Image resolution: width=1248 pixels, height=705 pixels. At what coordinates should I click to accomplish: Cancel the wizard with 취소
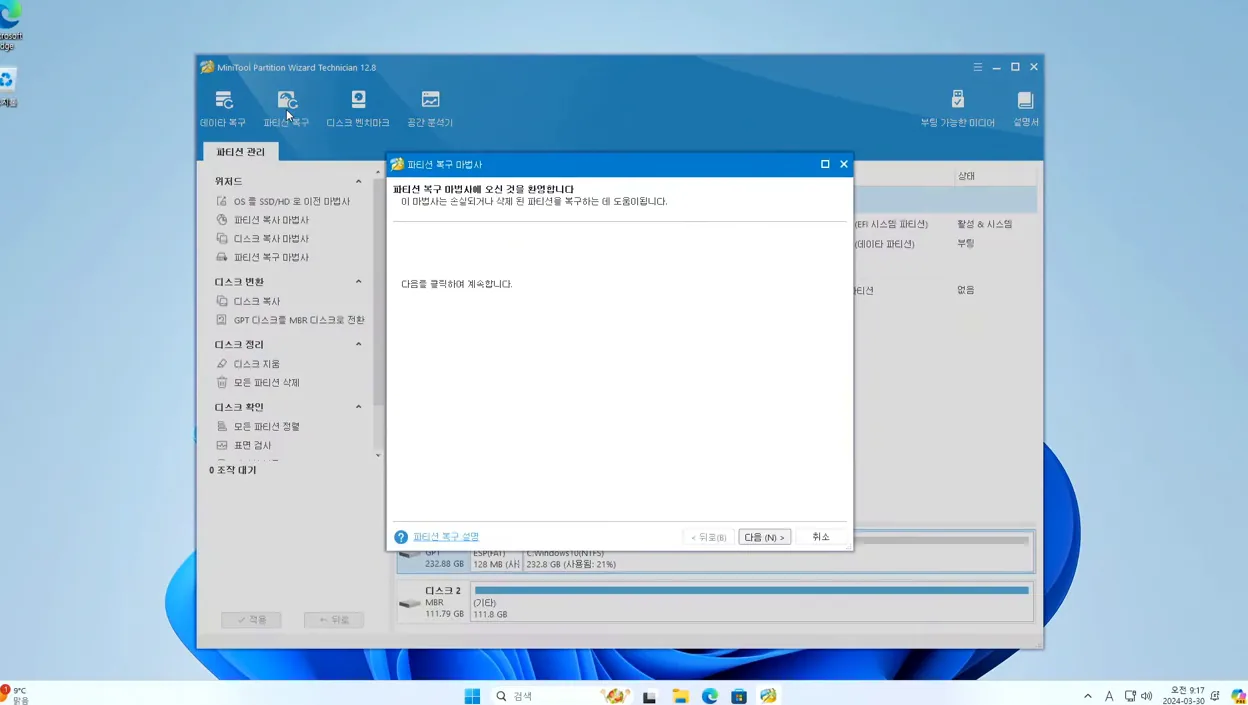821,537
